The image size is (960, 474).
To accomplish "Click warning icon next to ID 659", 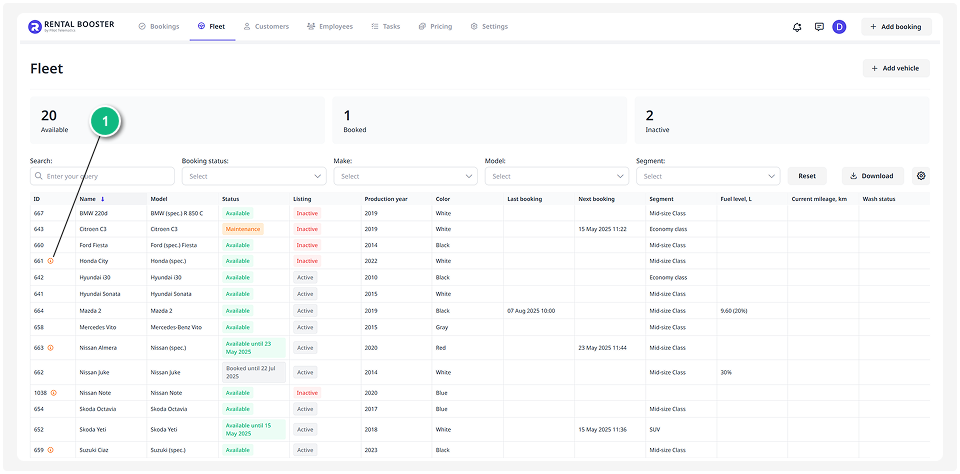I will [50, 450].
